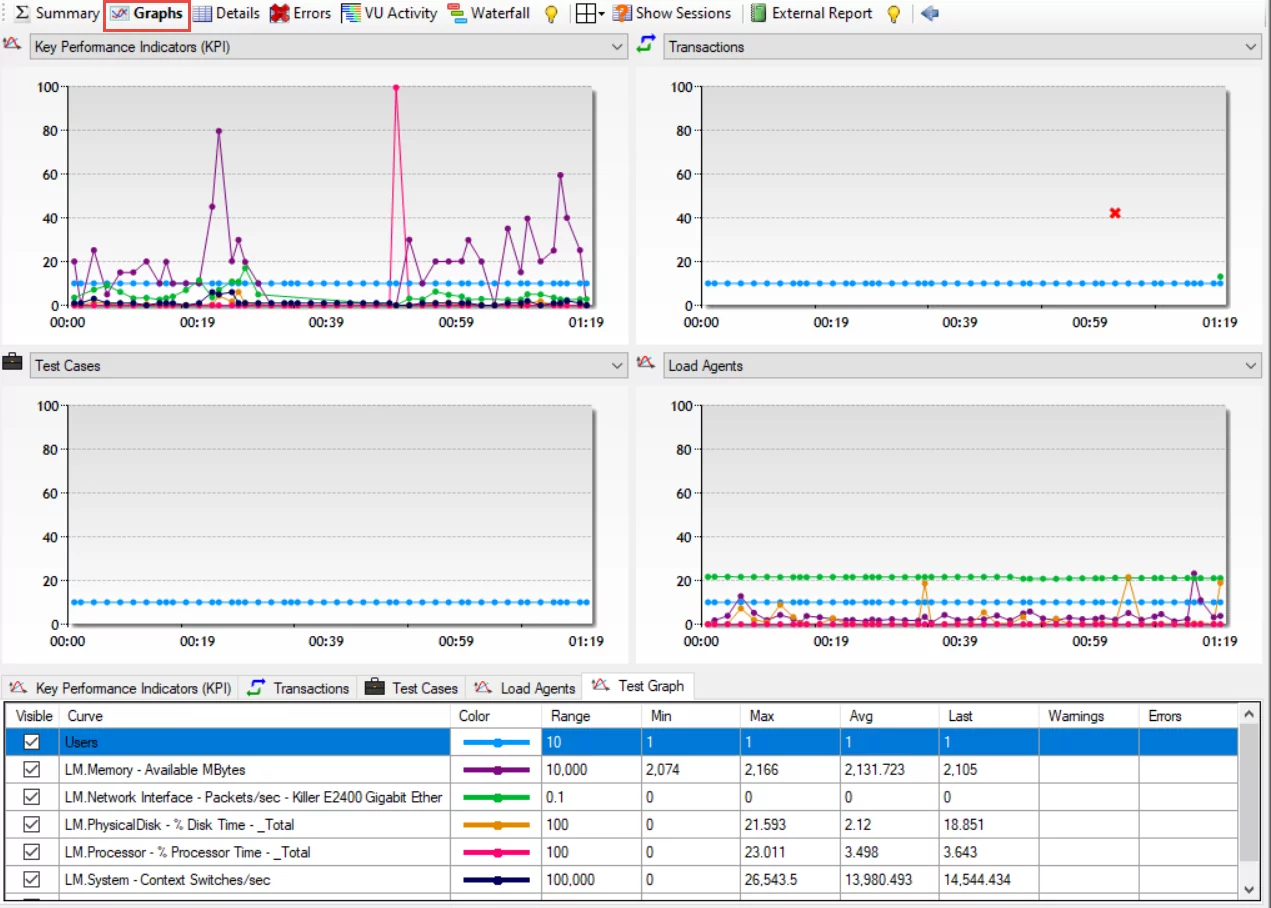Click the curve table scroll up arrow
This screenshot has width=1271, height=908.
[1248, 714]
